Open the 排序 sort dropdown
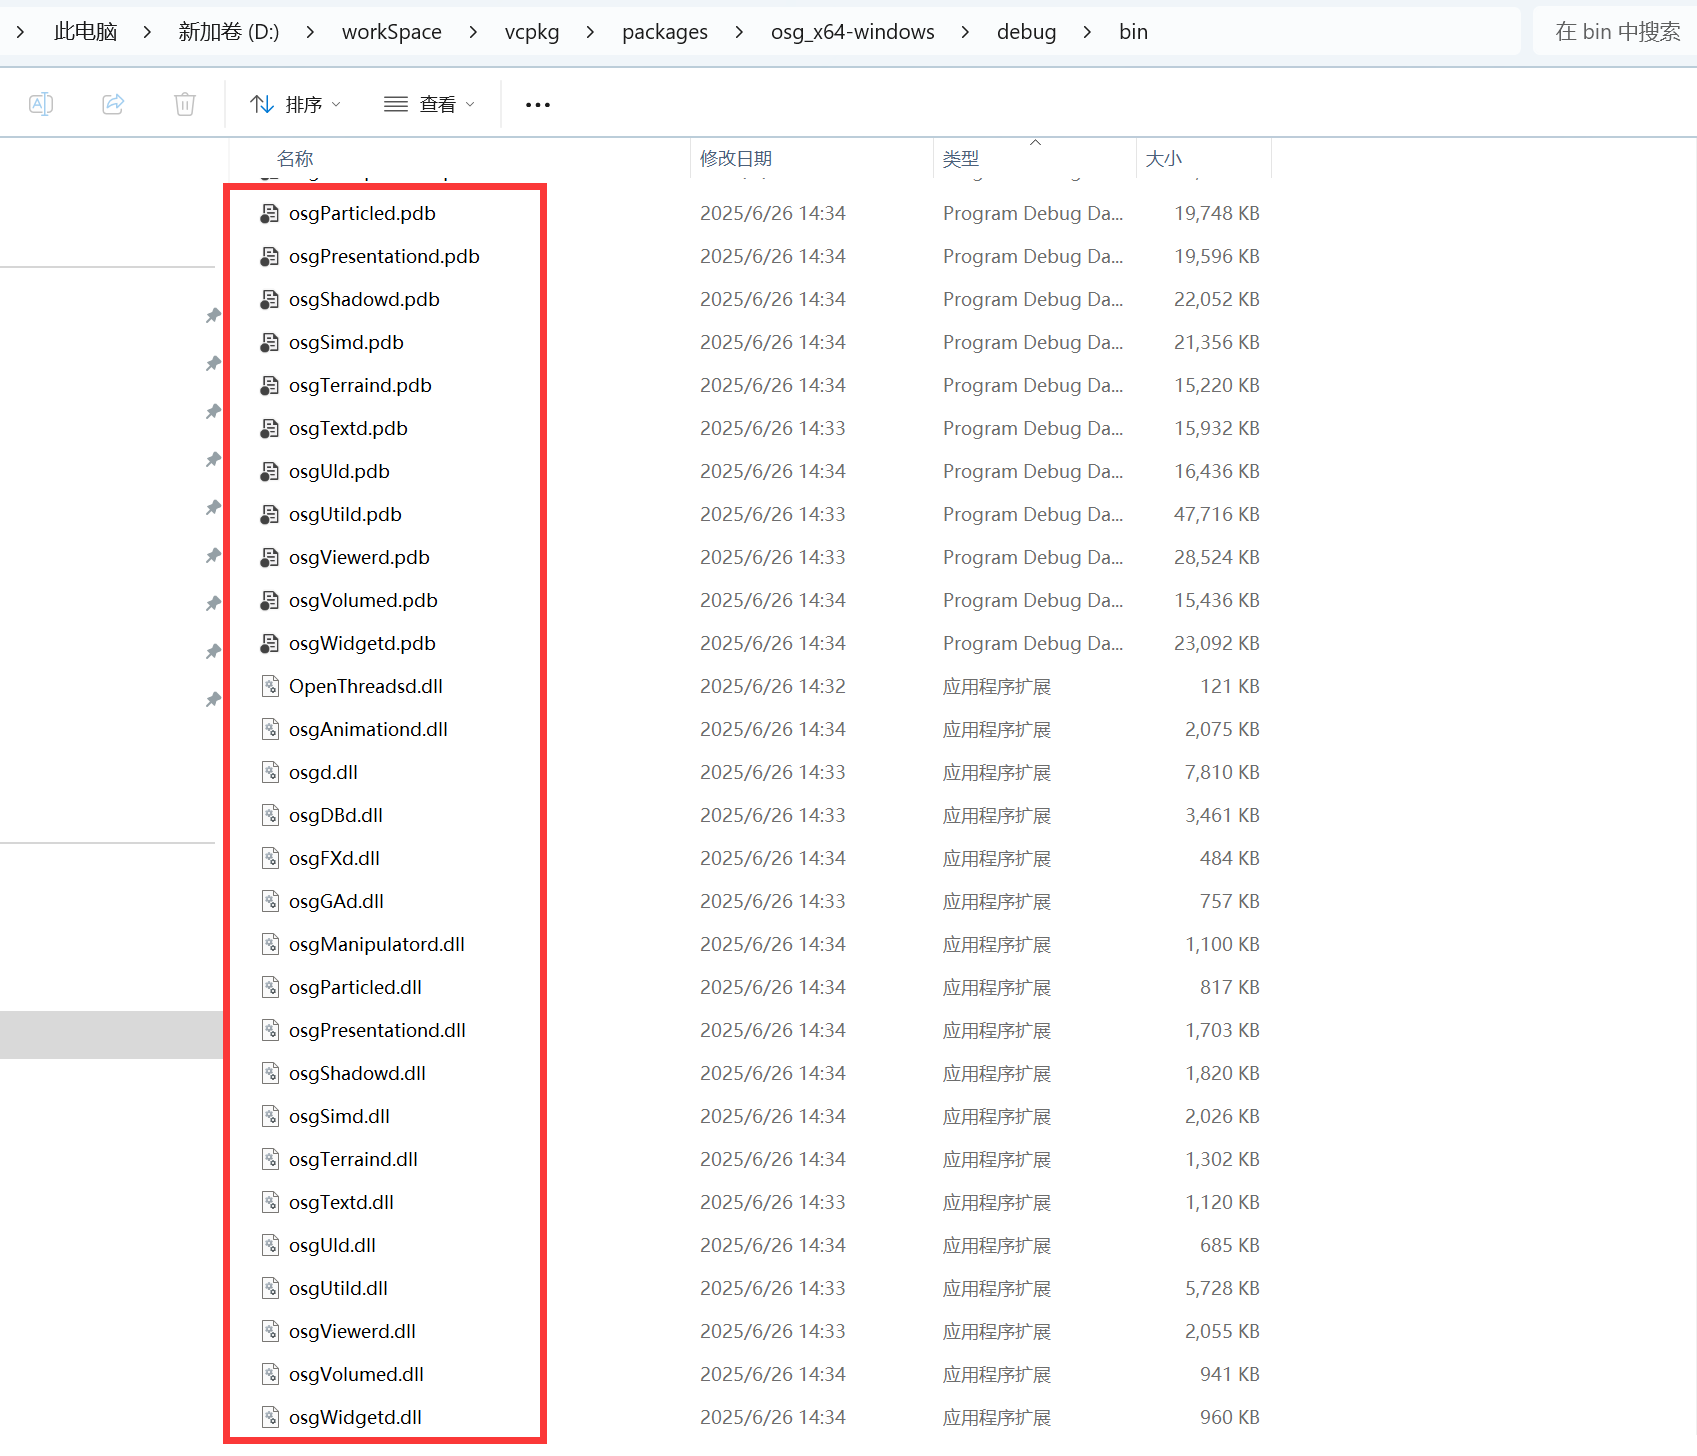Image resolution: width=1697 pixels, height=1456 pixels. (x=295, y=104)
